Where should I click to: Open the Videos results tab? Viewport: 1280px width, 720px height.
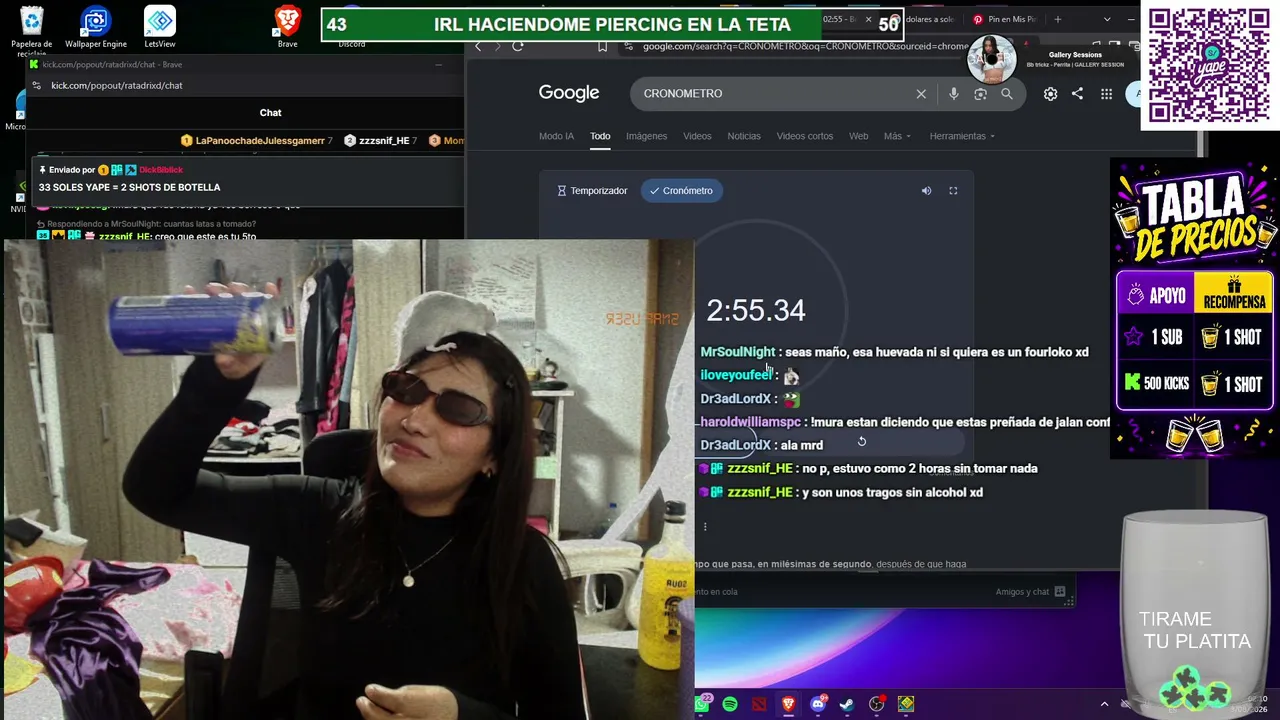pos(697,136)
